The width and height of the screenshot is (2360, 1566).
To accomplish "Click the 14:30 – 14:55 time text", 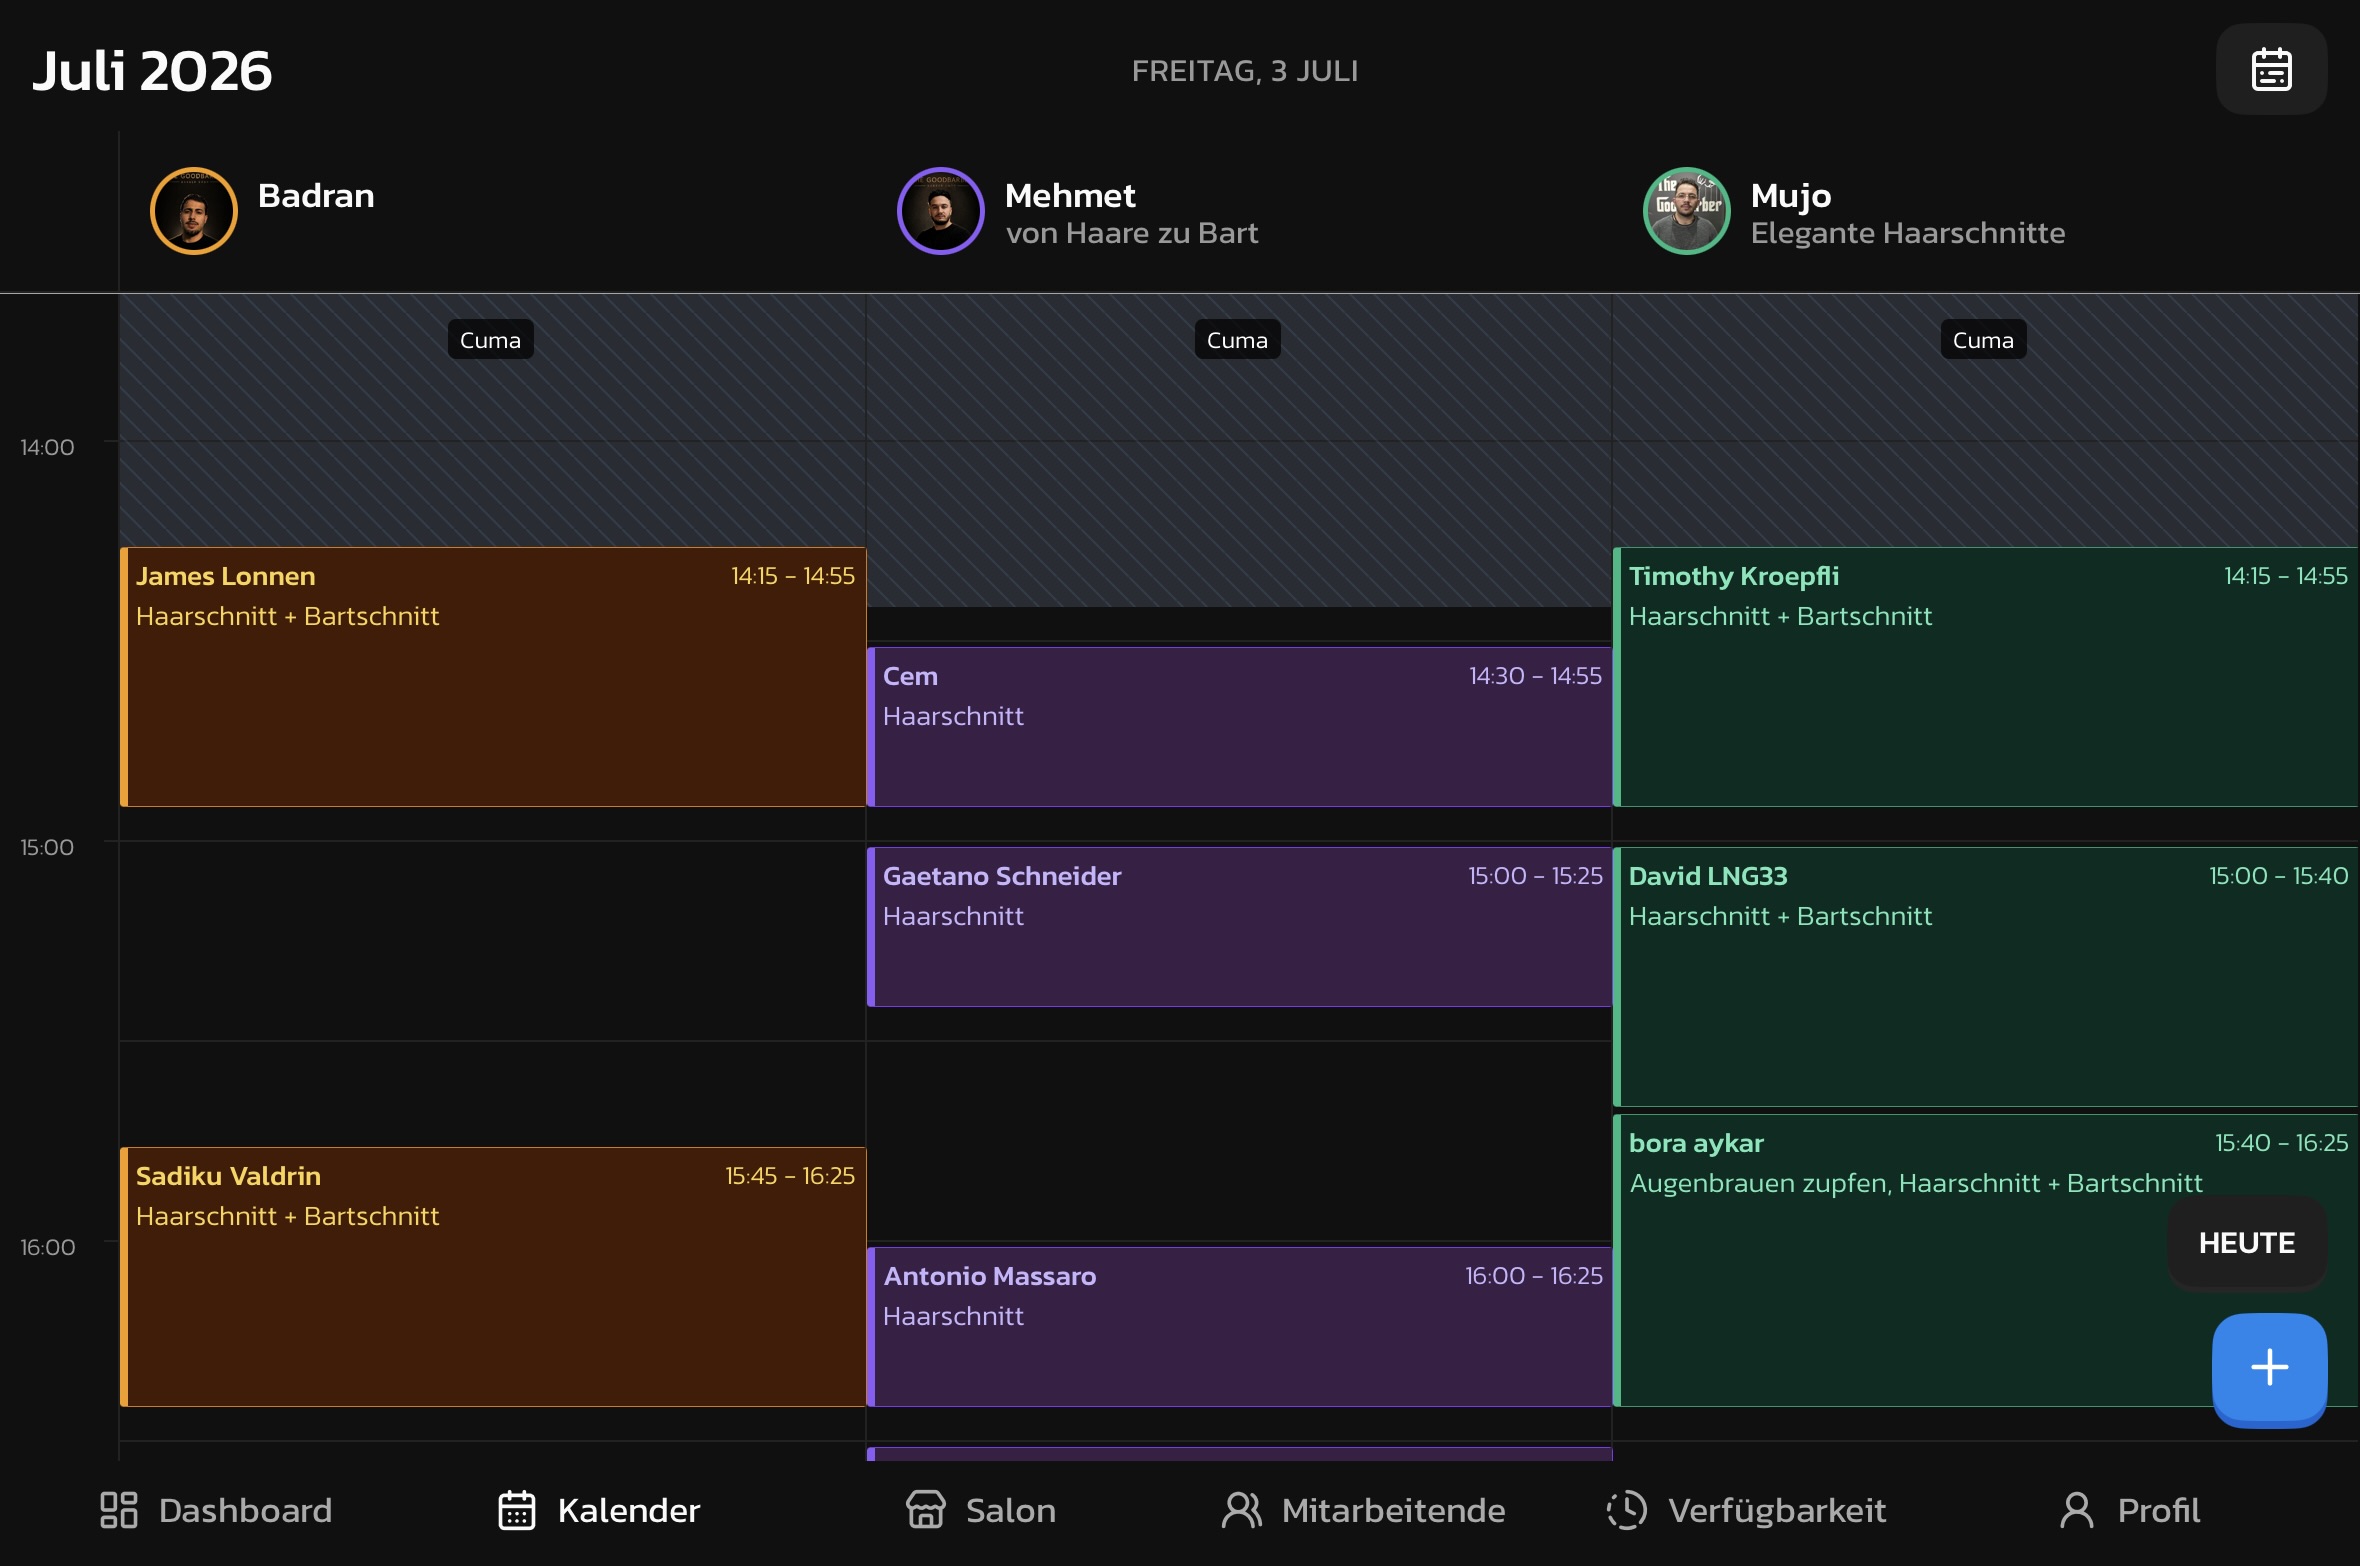I will click(1535, 676).
